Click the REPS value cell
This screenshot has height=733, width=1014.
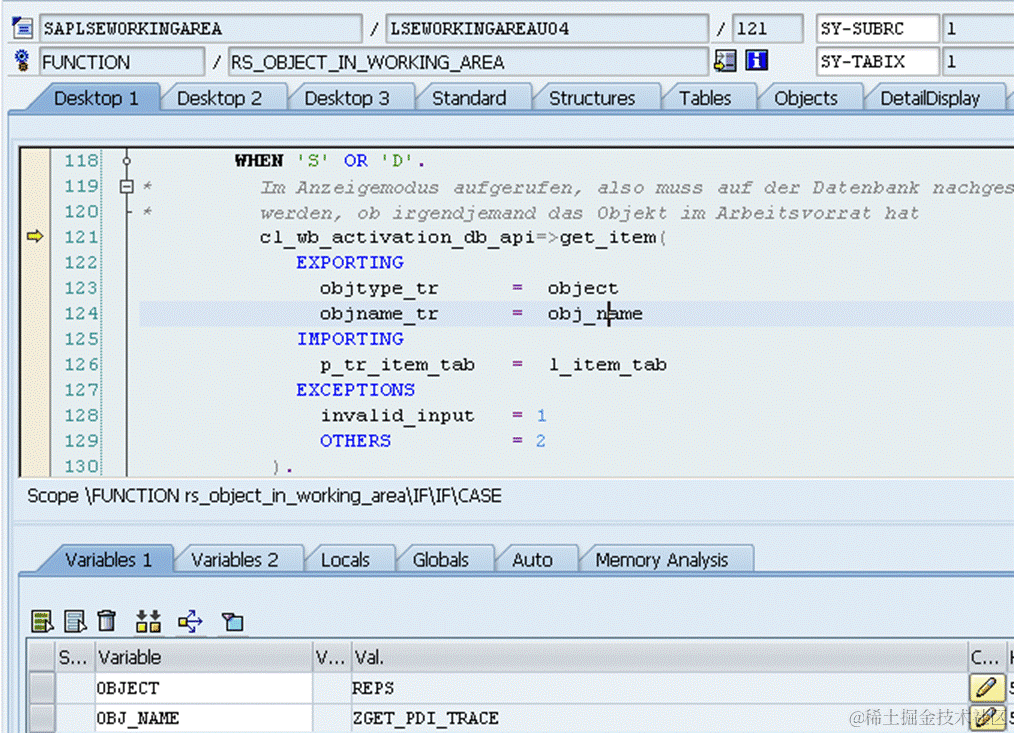pyautogui.click(x=660, y=688)
